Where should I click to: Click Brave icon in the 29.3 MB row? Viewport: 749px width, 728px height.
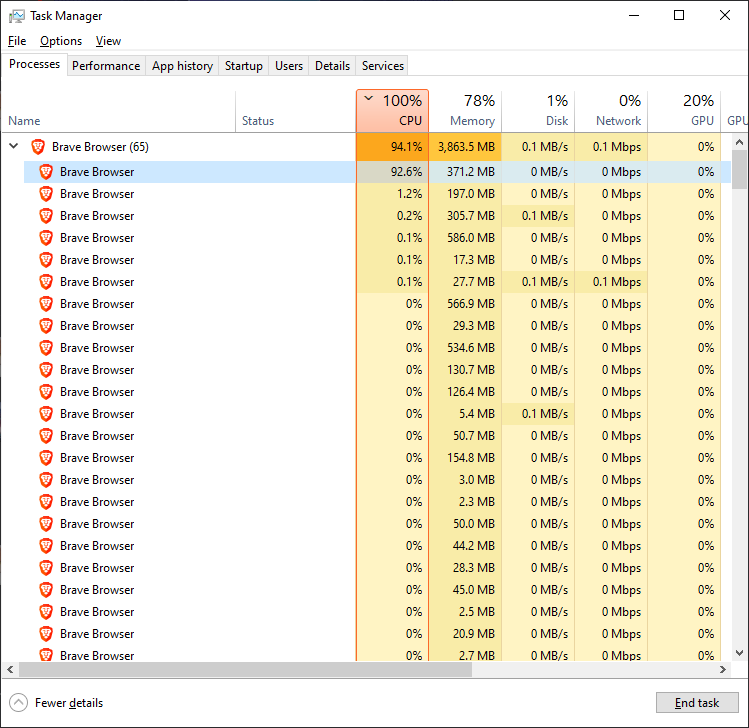click(x=46, y=326)
